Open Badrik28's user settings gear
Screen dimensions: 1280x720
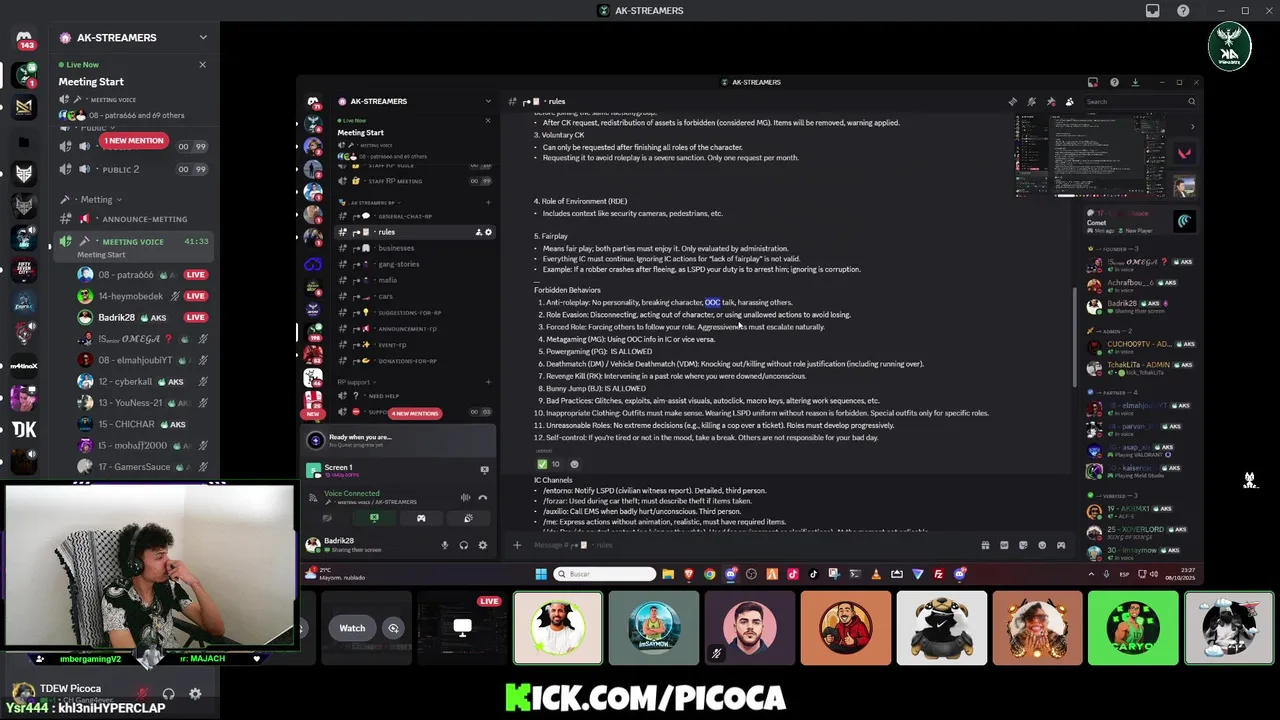pyautogui.click(x=482, y=545)
